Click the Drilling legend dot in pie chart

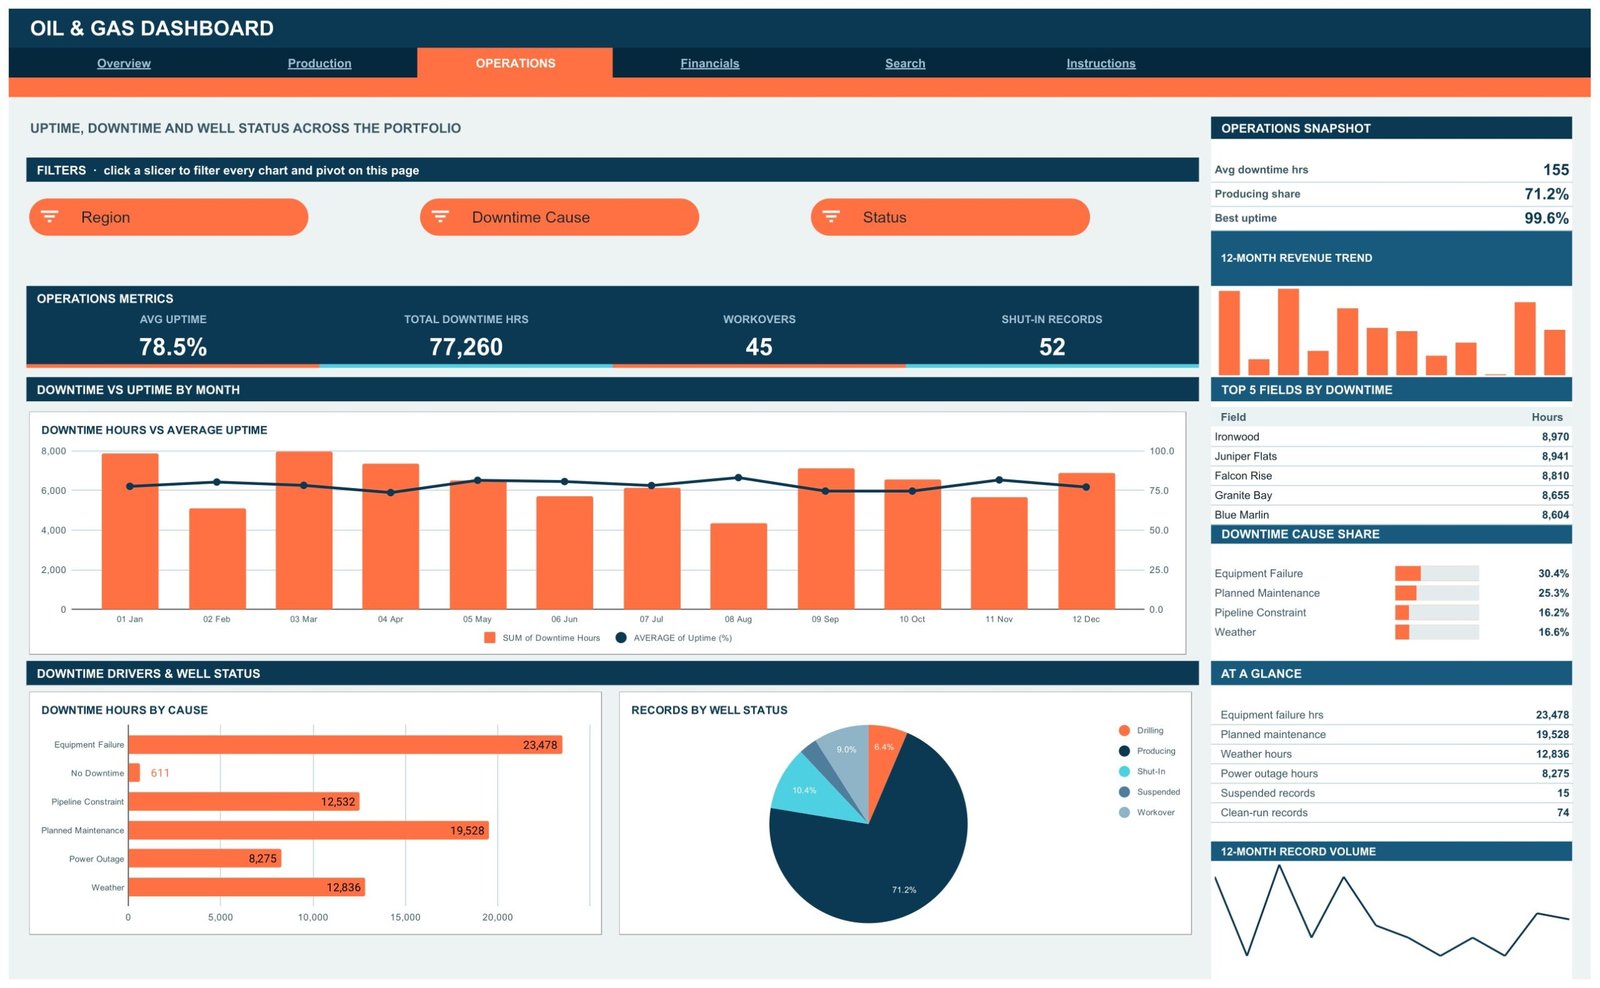[1124, 730]
